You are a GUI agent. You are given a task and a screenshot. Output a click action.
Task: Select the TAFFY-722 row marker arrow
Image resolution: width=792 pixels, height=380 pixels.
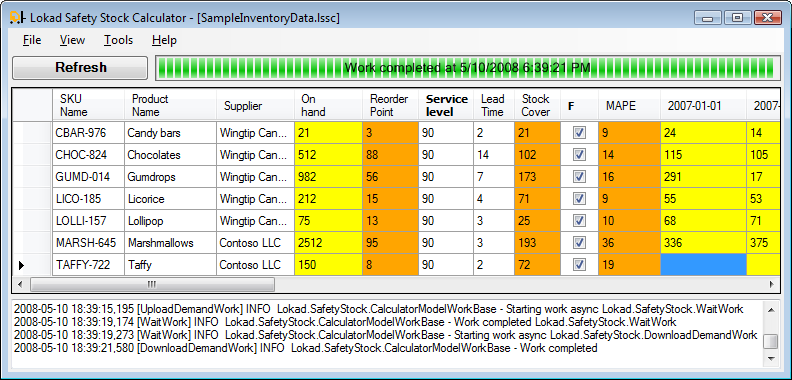21,264
